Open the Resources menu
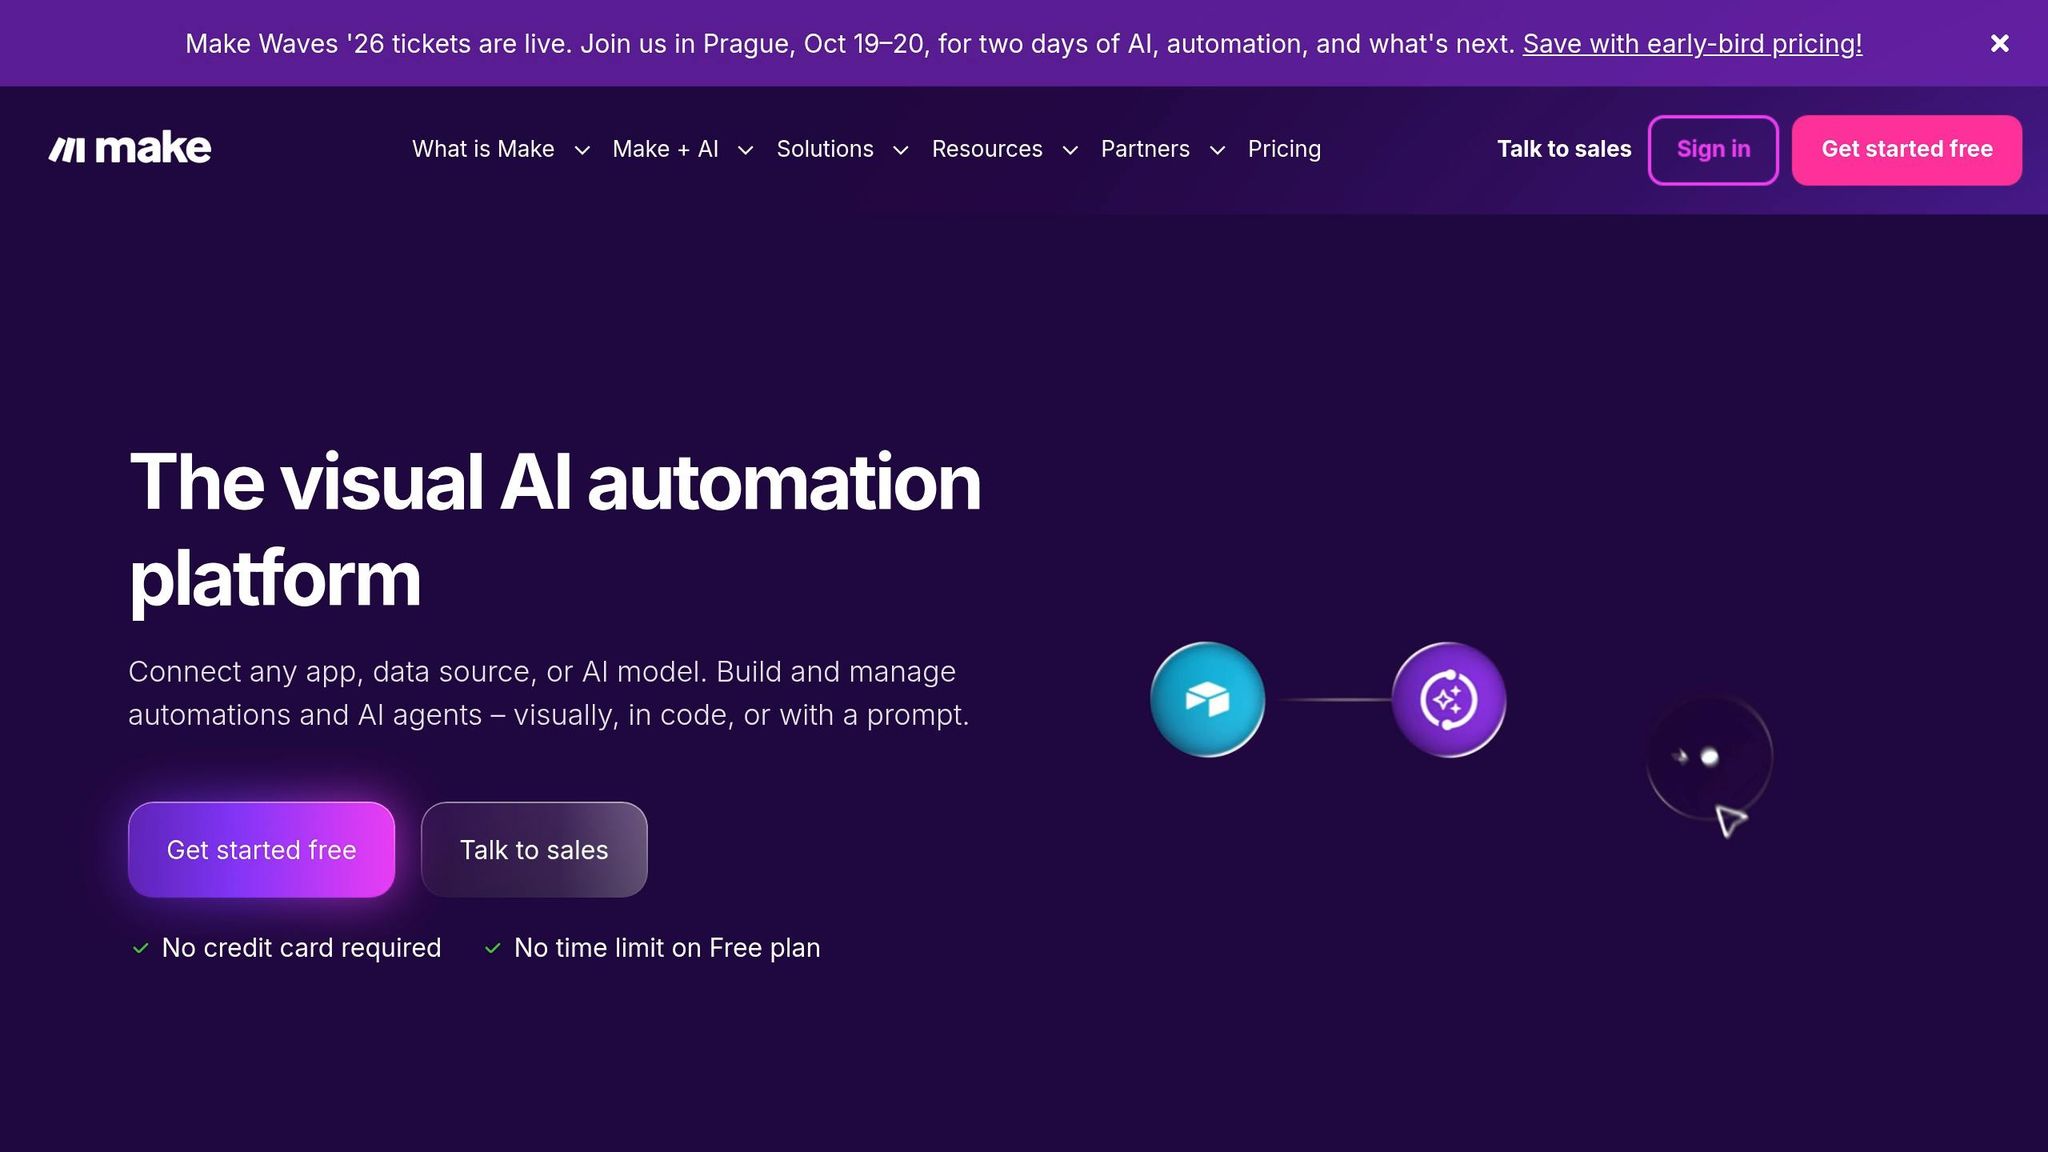Image resolution: width=2048 pixels, height=1152 pixels. pos(987,149)
